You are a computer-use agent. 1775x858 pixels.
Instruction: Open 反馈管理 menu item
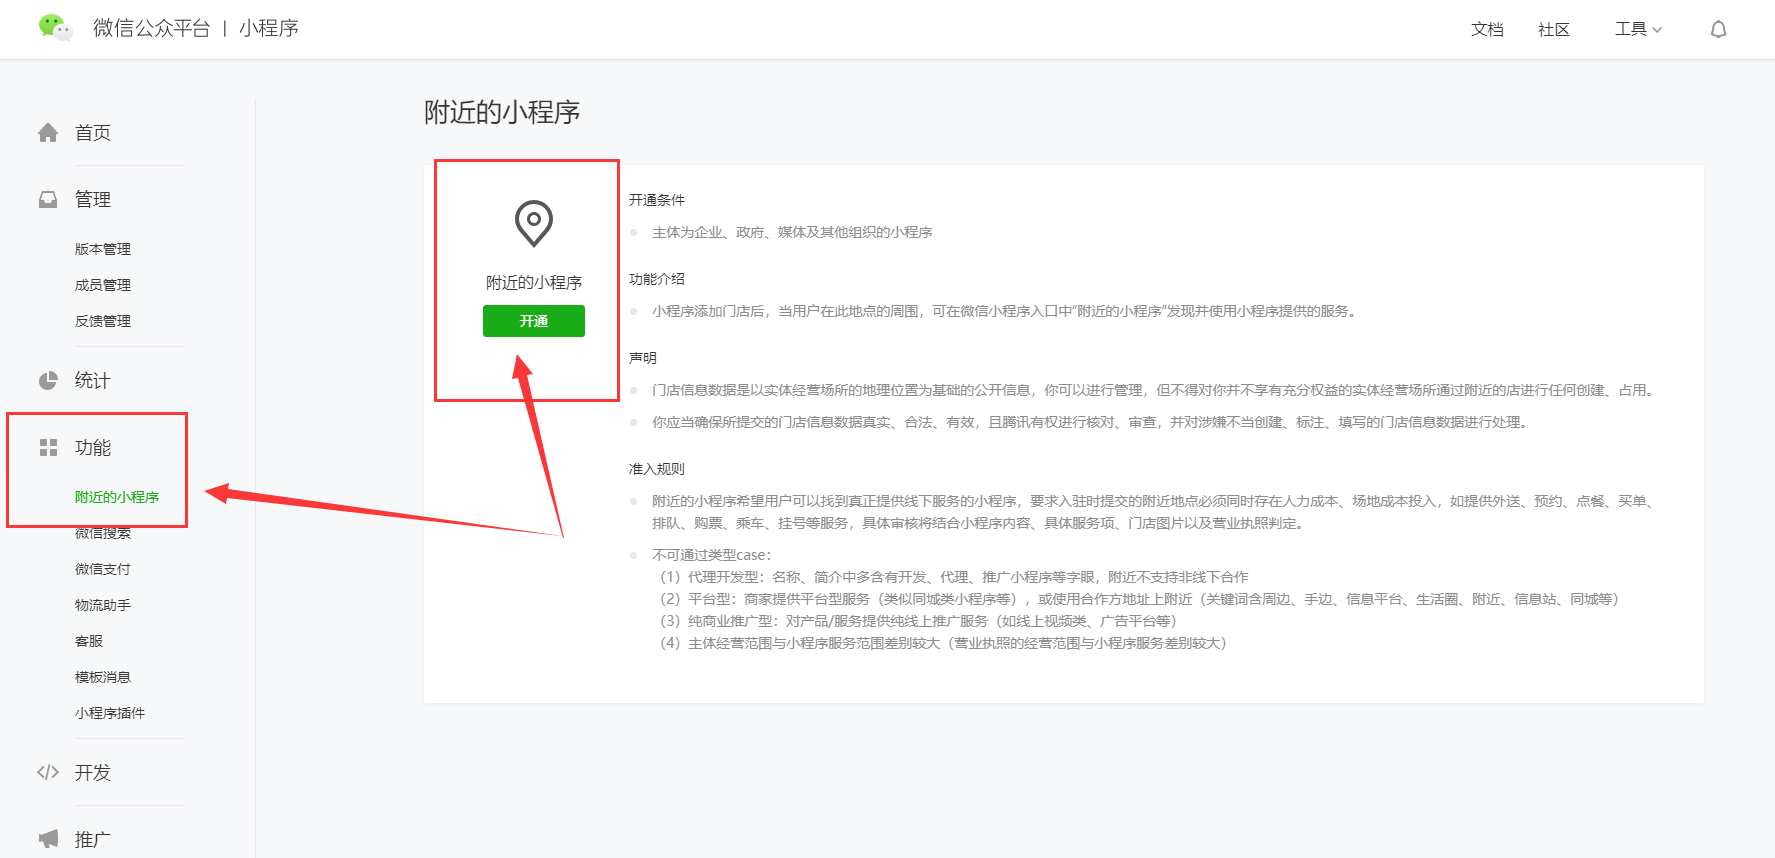click(103, 321)
